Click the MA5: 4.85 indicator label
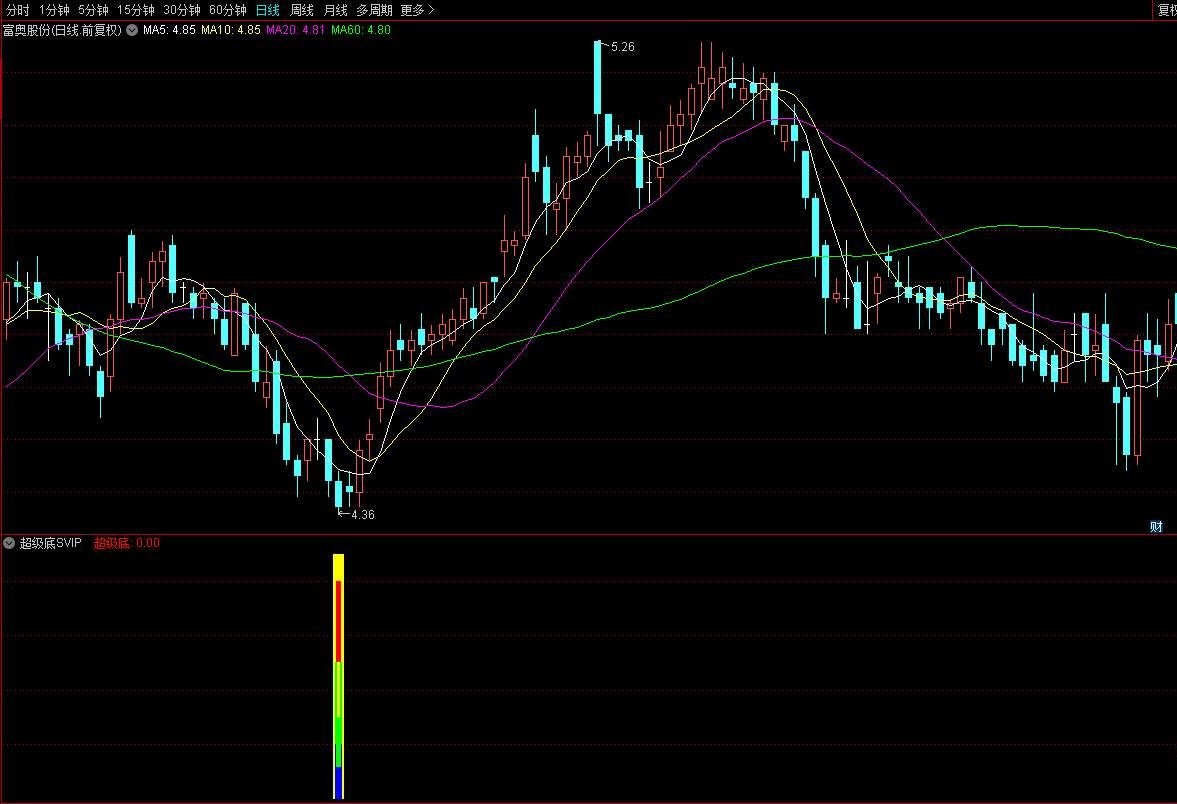Screen dimensions: 1177x804 (169, 30)
